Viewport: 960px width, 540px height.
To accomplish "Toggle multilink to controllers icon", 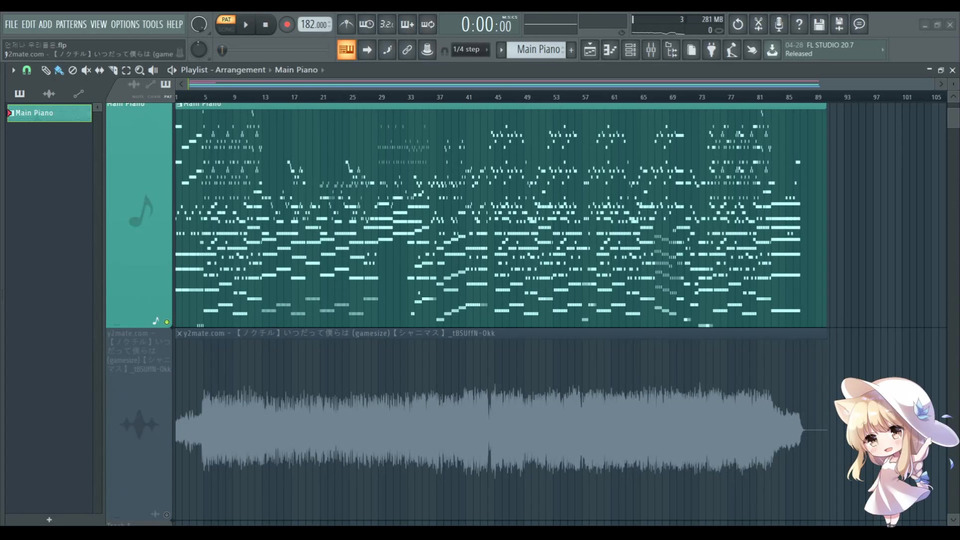I will (x=427, y=50).
